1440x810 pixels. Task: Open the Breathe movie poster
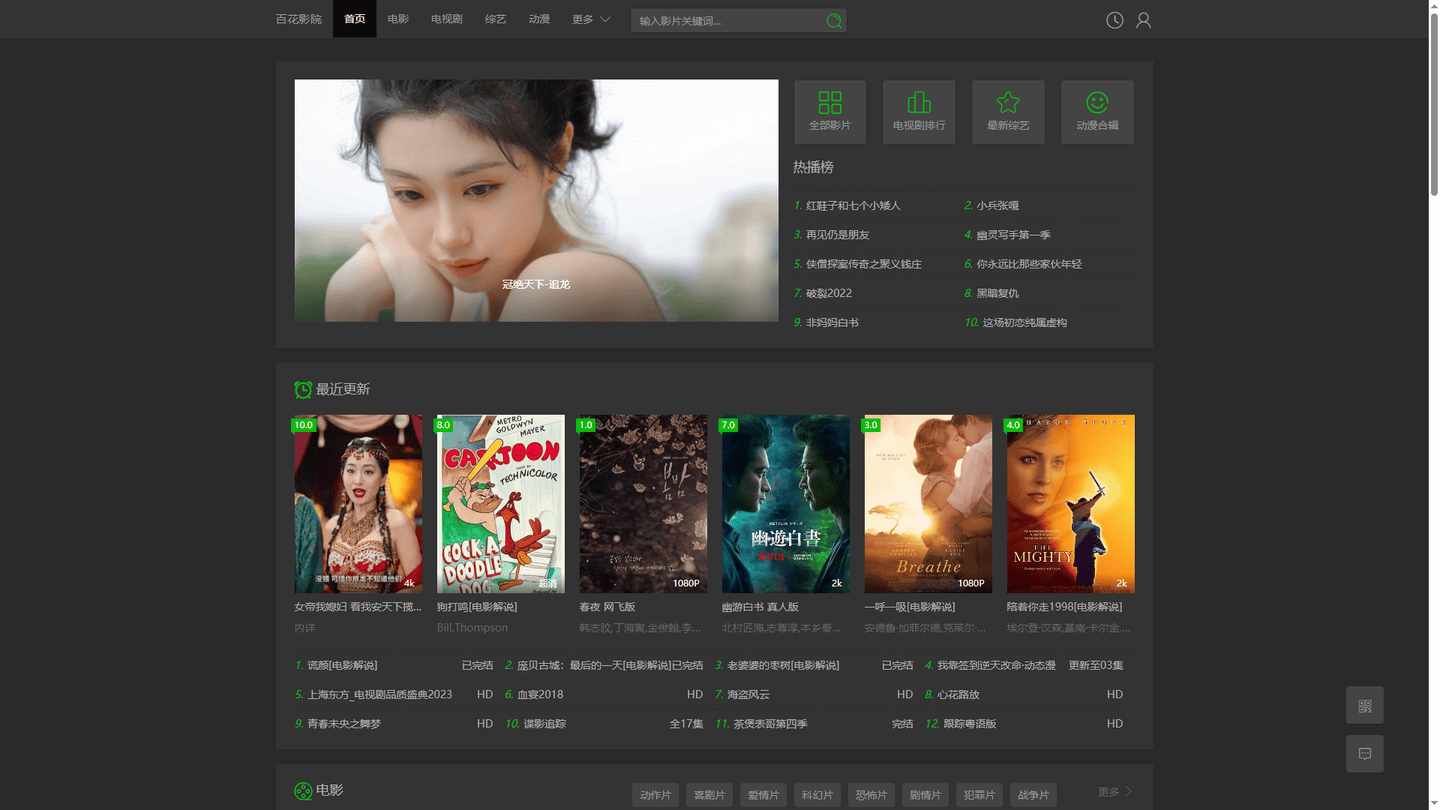pos(928,504)
